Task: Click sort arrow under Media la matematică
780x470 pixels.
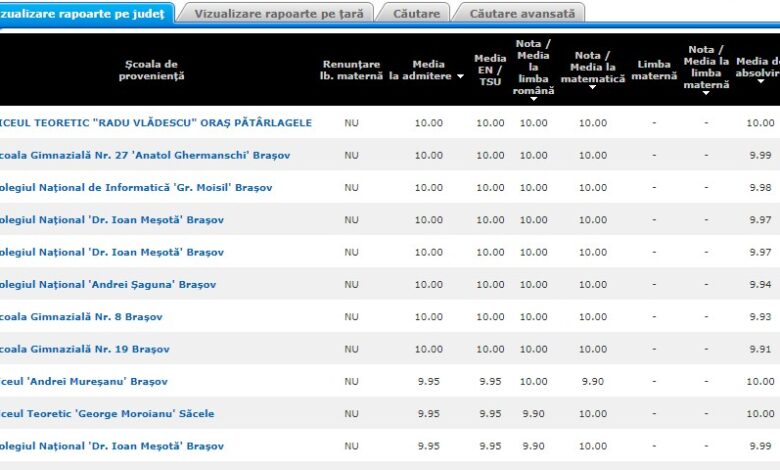Action: point(592,88)
